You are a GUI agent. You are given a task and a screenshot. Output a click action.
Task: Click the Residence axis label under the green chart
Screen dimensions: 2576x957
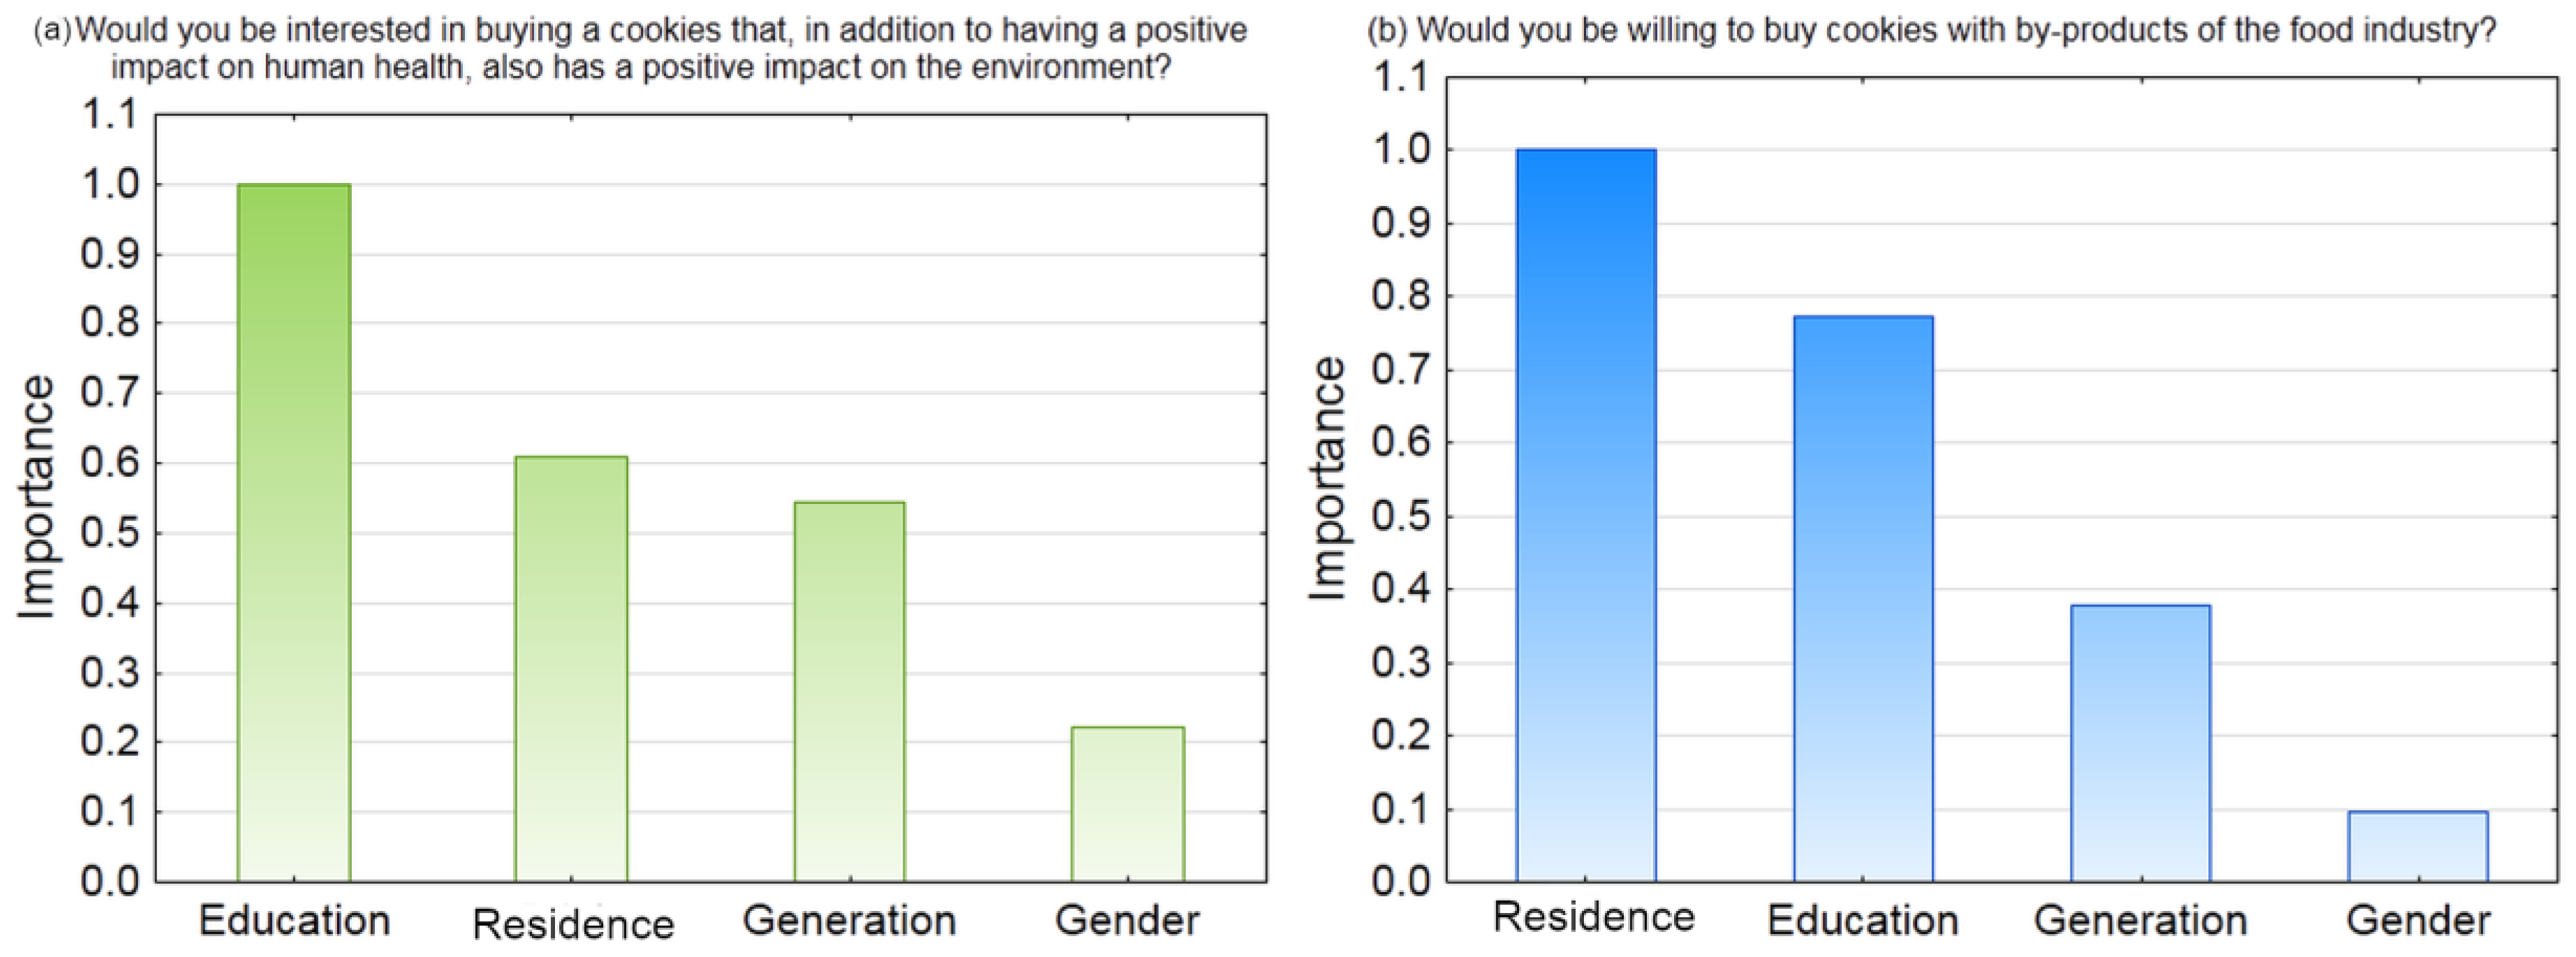point(573,924)
